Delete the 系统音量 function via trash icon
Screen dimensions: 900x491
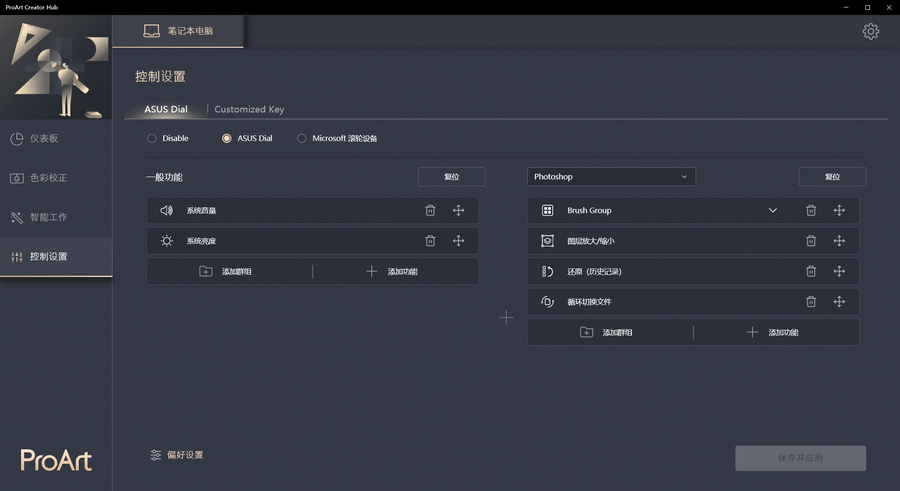point(430,210)
